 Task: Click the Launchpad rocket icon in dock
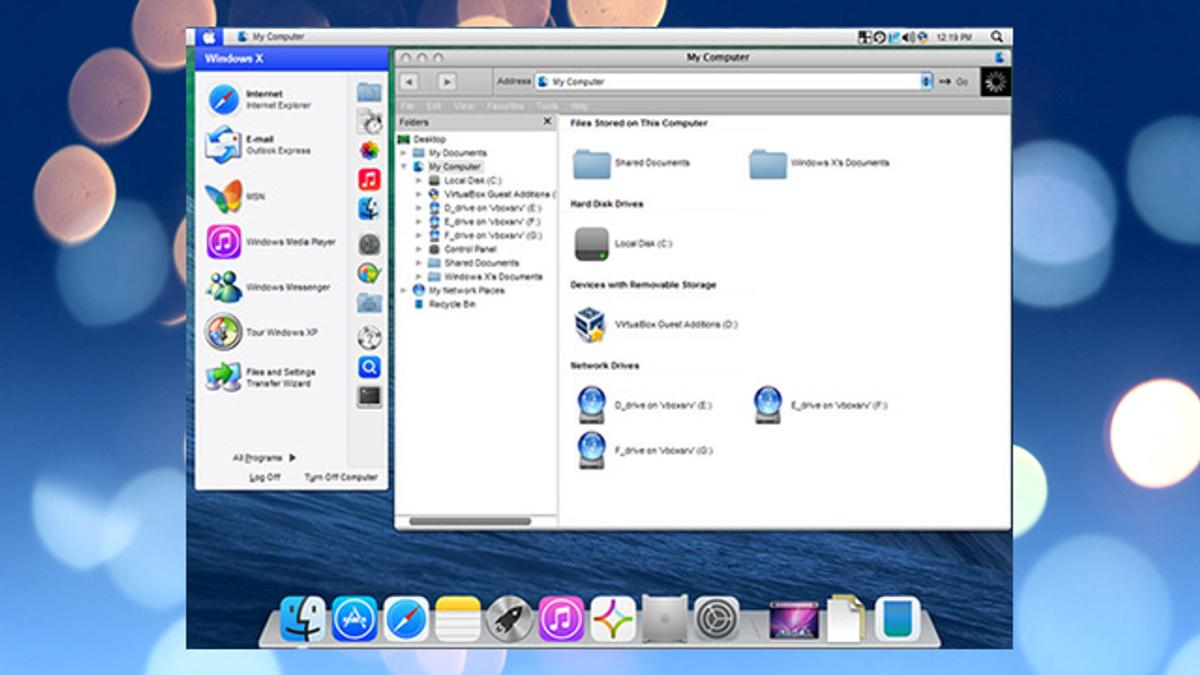[x=509, y=619]
